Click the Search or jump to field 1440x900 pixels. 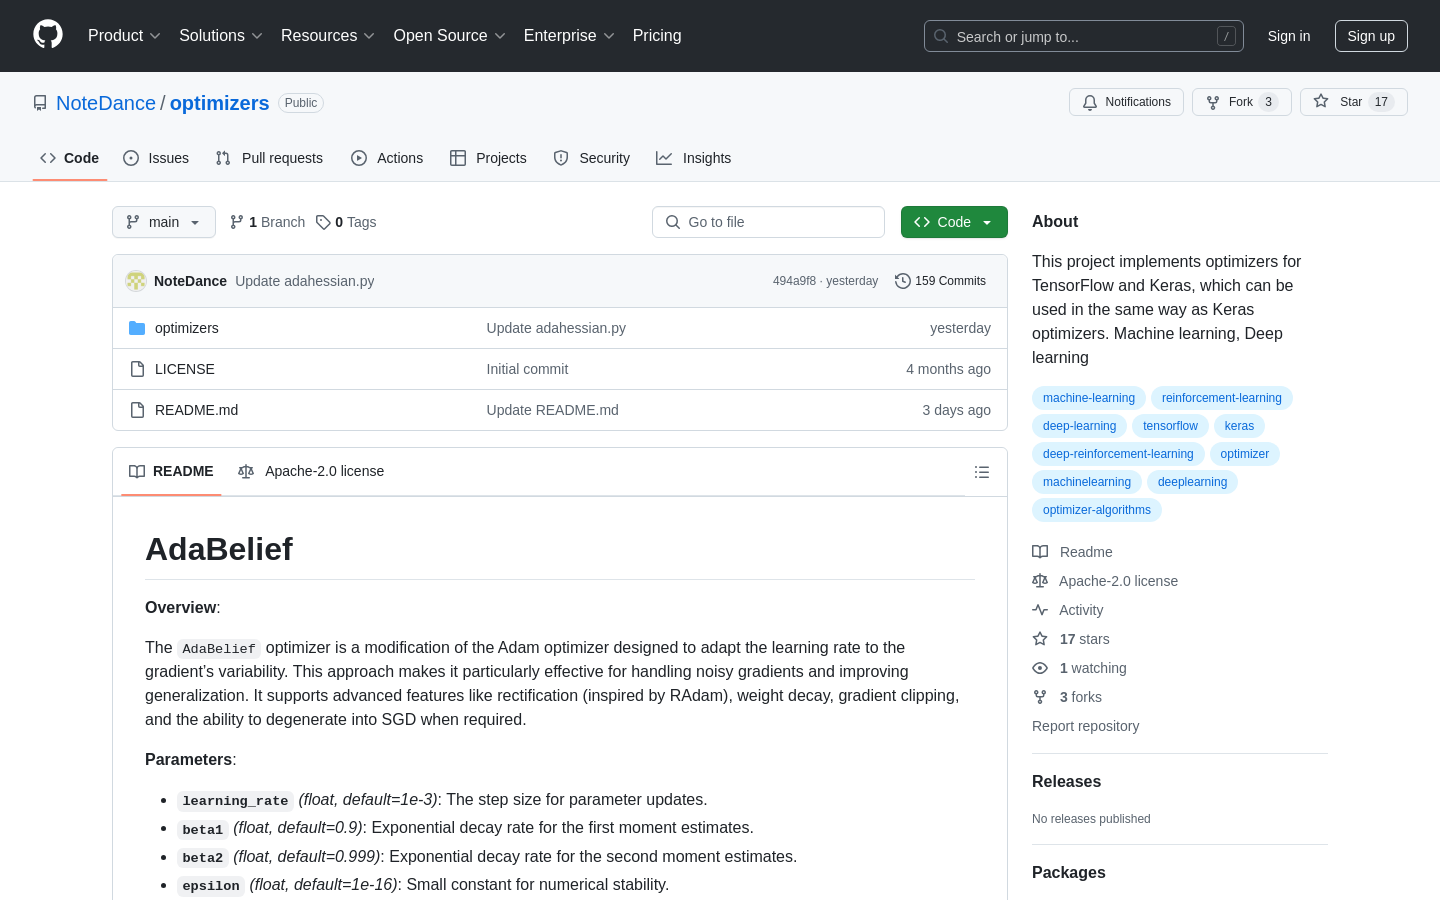coord(1084,36)
